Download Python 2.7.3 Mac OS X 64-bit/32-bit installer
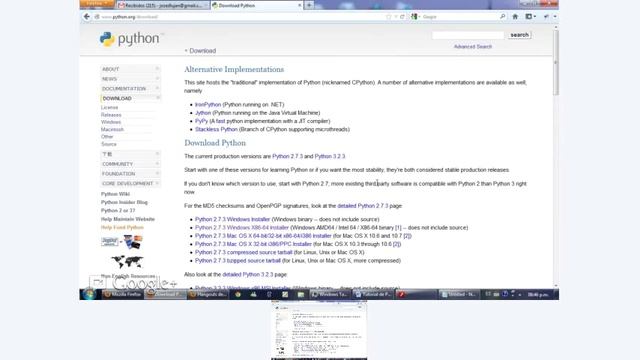Viewport: 640px width, 360px height. [x=263, y=236]
